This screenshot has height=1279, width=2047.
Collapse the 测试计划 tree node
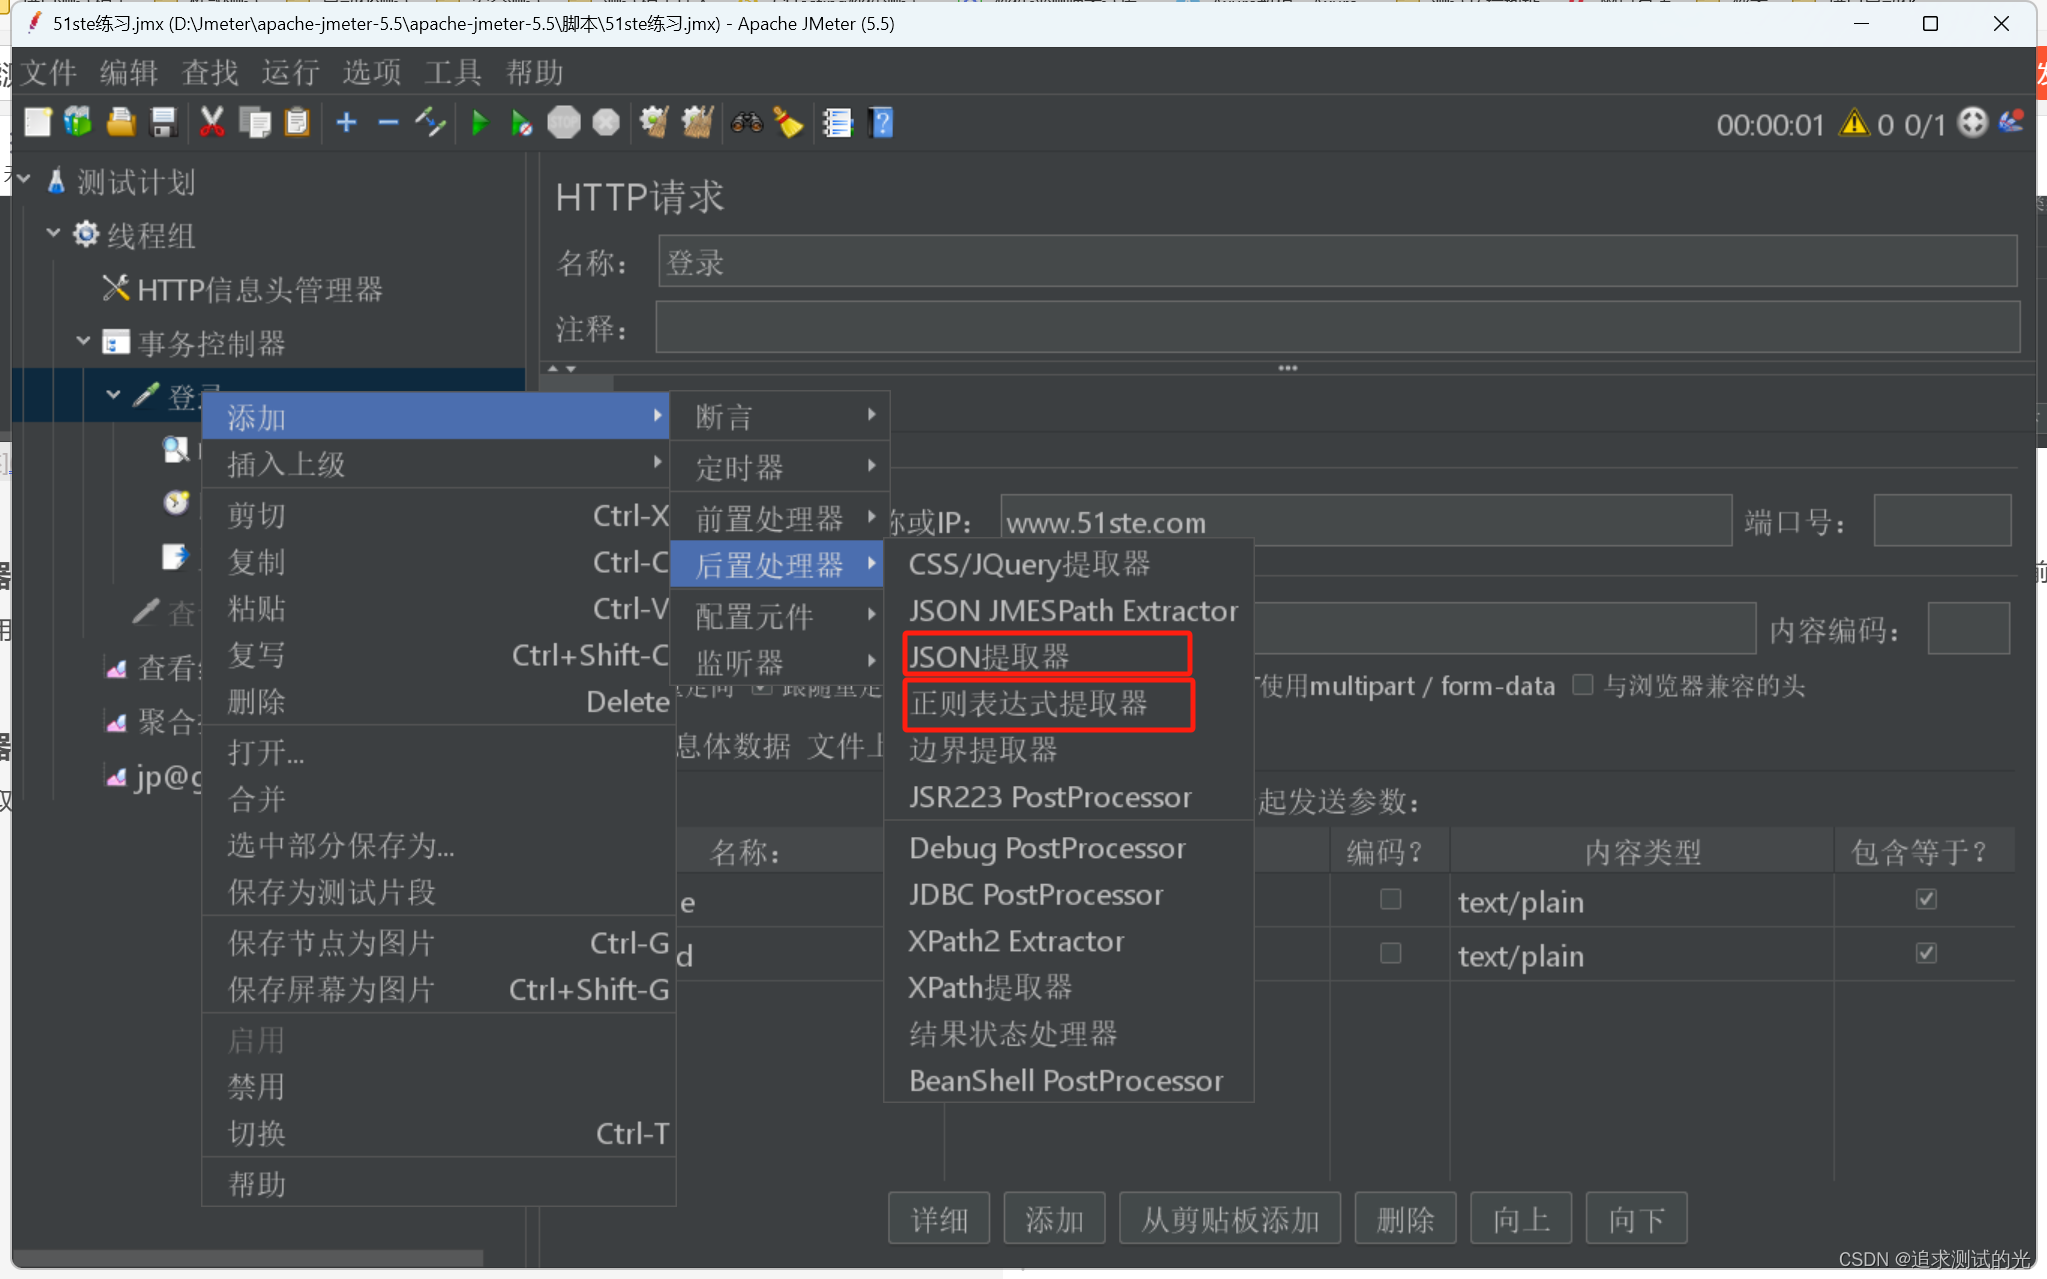24,180
